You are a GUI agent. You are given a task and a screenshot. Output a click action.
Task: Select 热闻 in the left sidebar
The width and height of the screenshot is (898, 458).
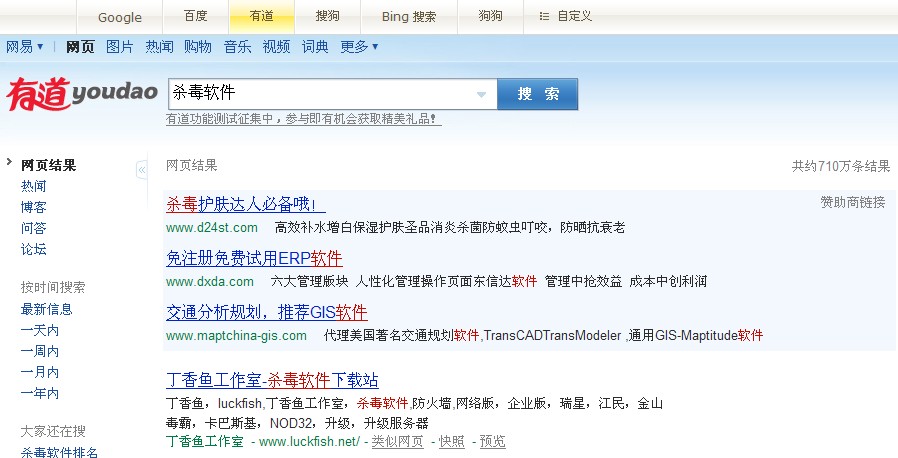(33, 186)
